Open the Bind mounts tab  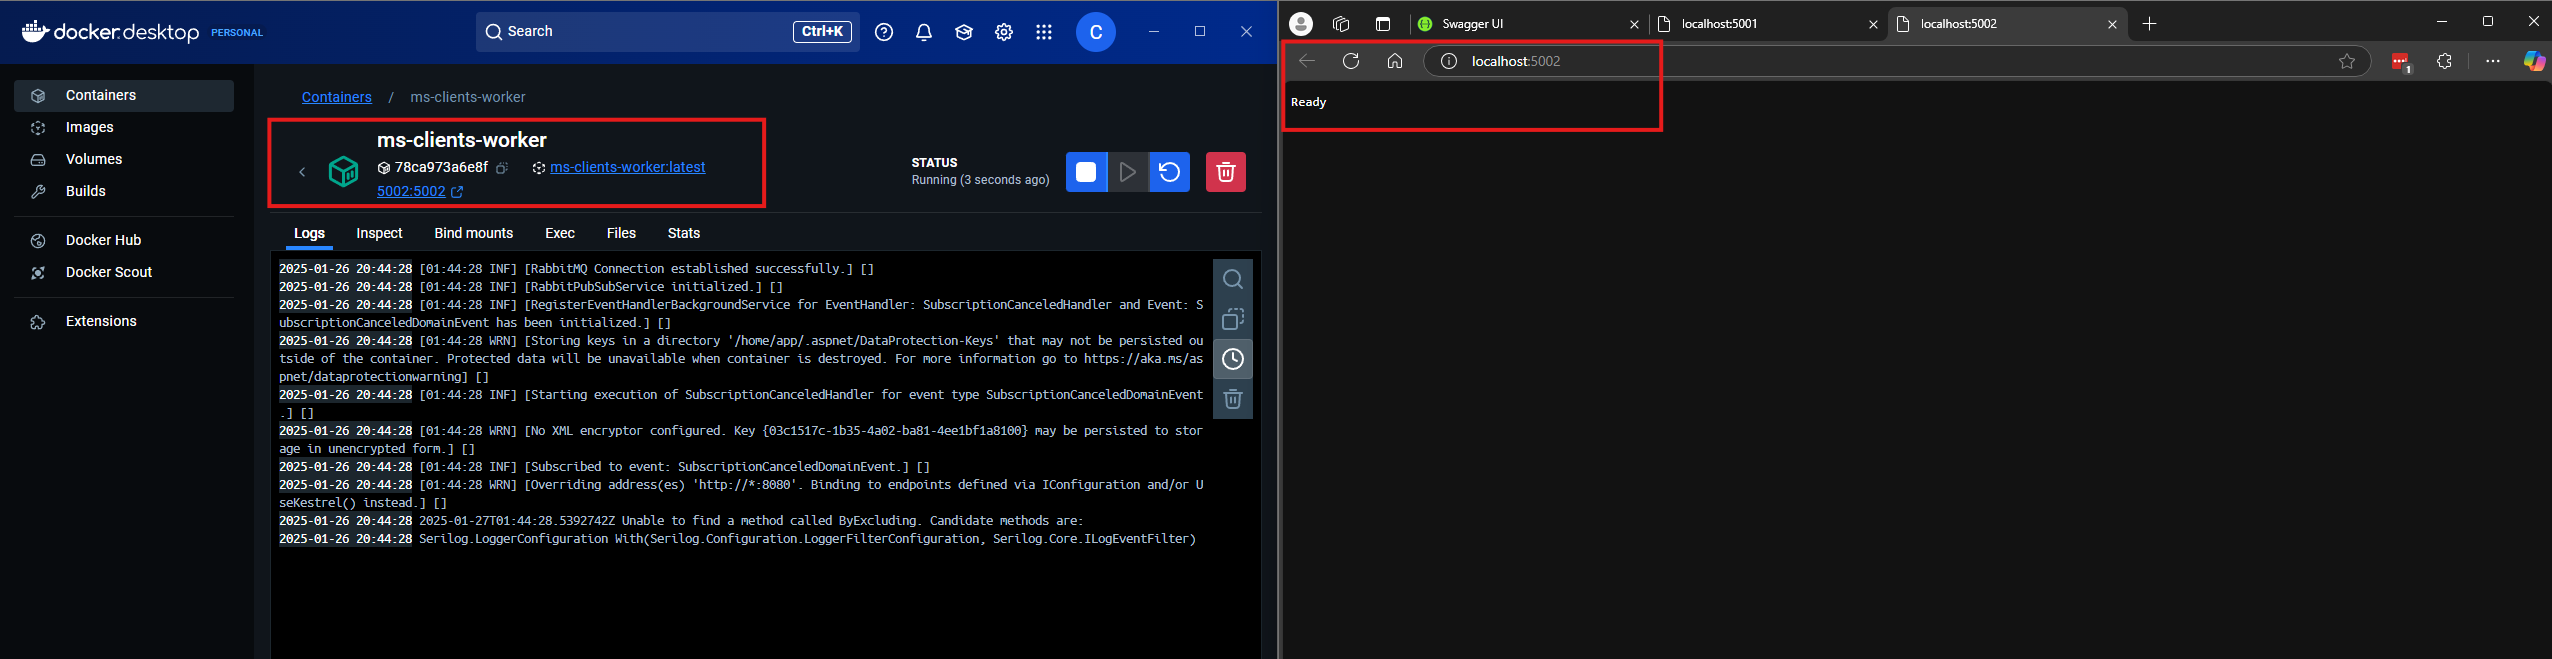pyautogui.click(x=473, y=233)
